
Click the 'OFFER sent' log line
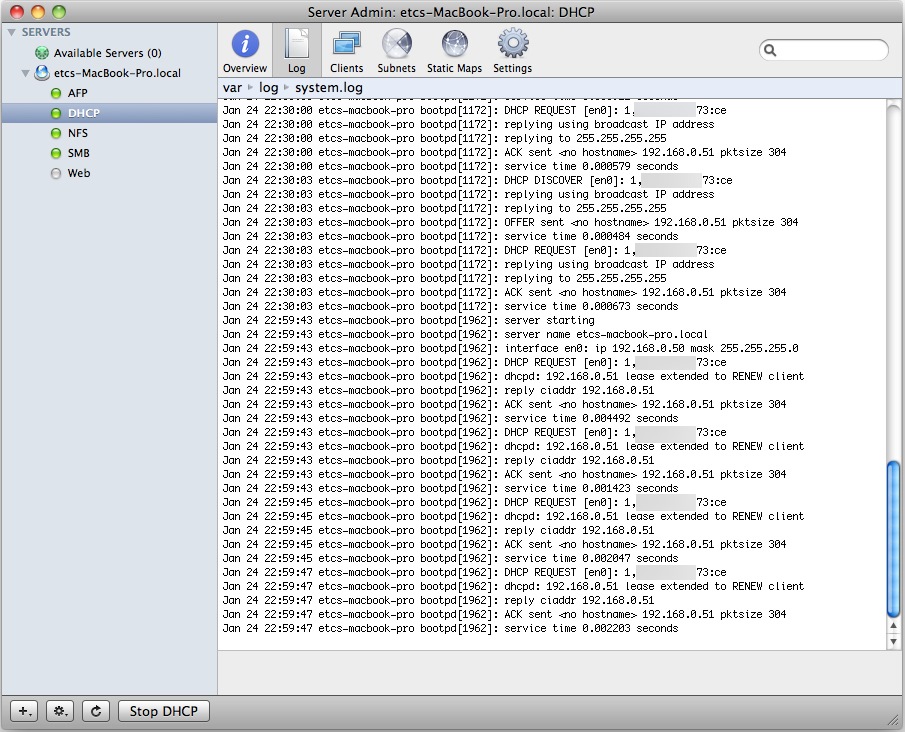point(511,222)
